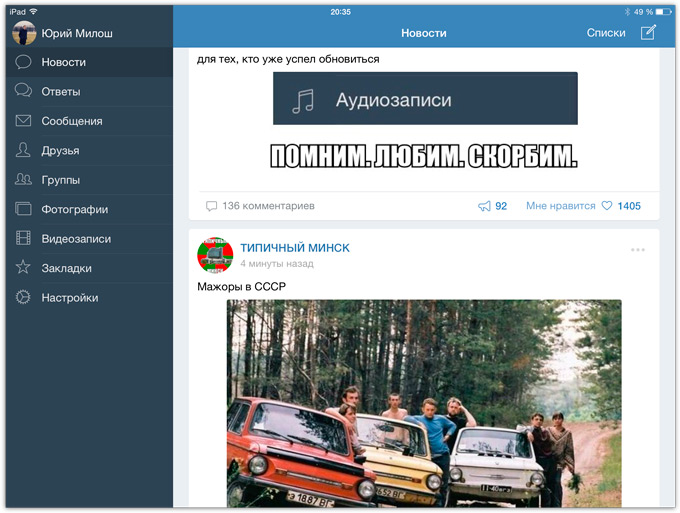Tap the envelope Сообщения icon
Image resolution: width=680 pixels, height=513 pixels.
(x=23, y=121)
